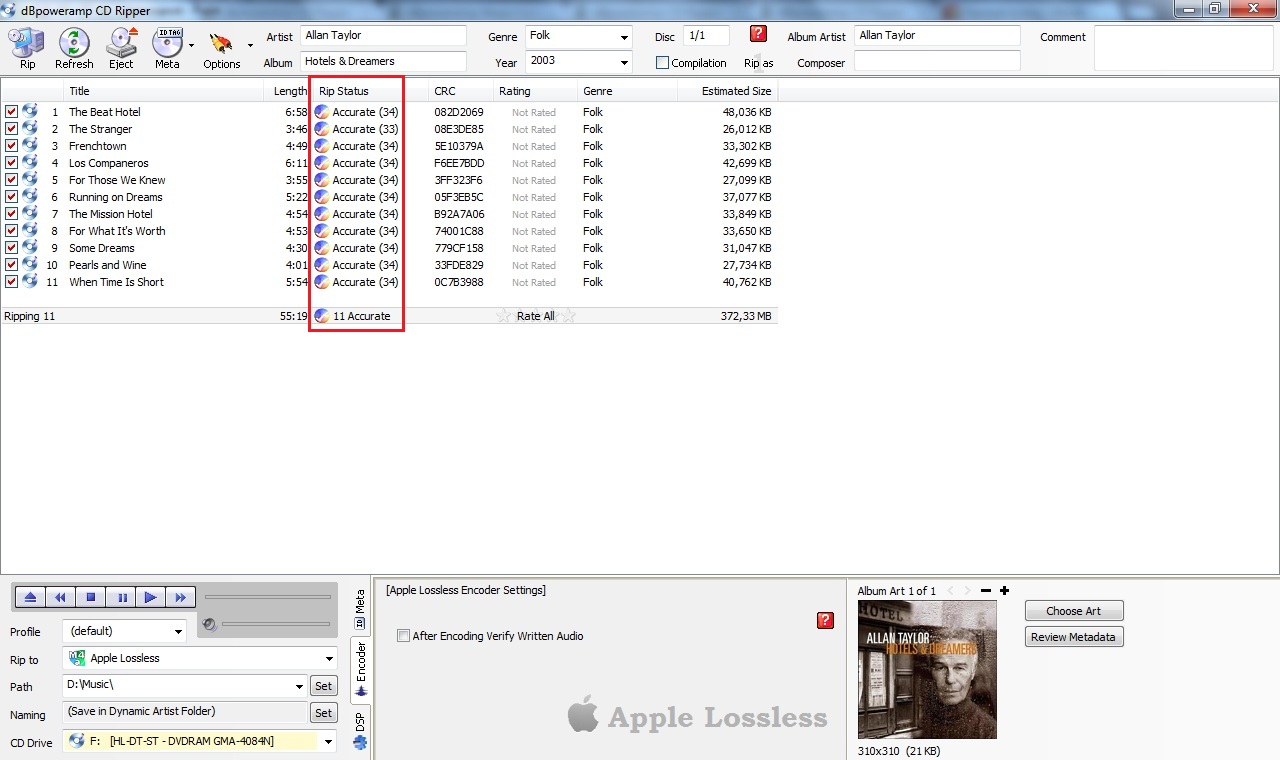This screenshot has height=760, width=1280.
Task: Uncheck track 1 The Beat Hotel
Action: click(x=12, y=112)
